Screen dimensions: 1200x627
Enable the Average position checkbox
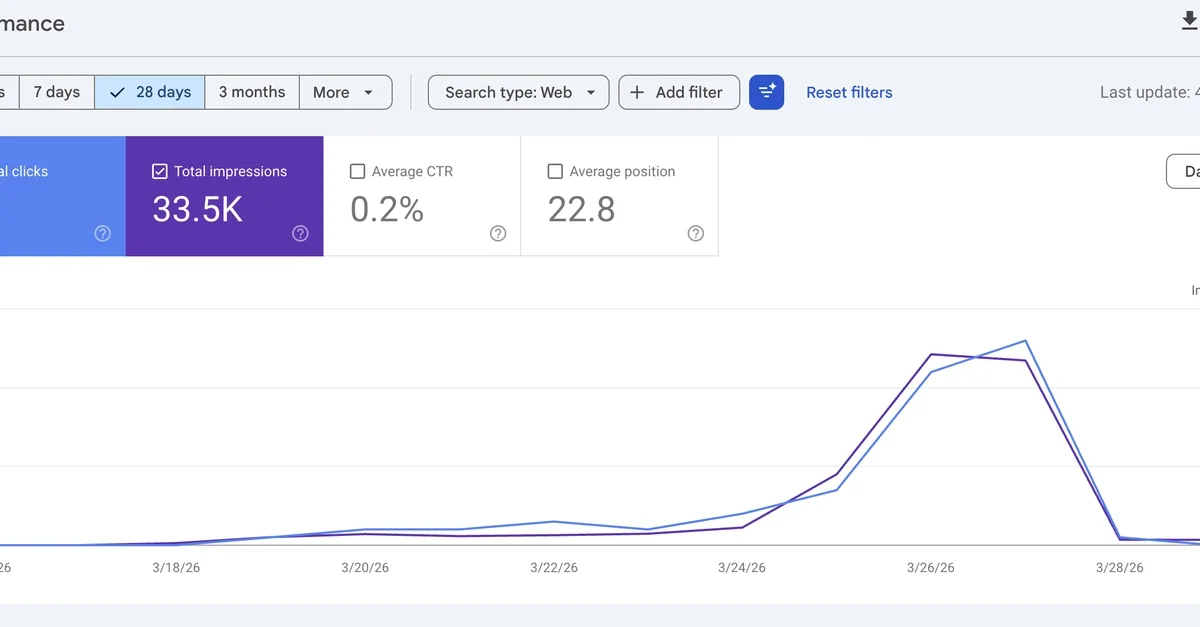[x=556, y=172]
